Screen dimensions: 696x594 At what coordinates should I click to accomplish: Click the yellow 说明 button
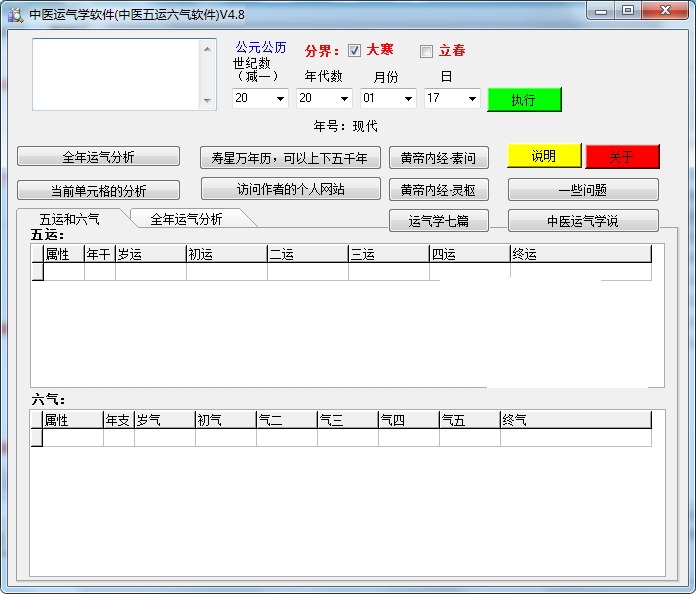point(544,156)
